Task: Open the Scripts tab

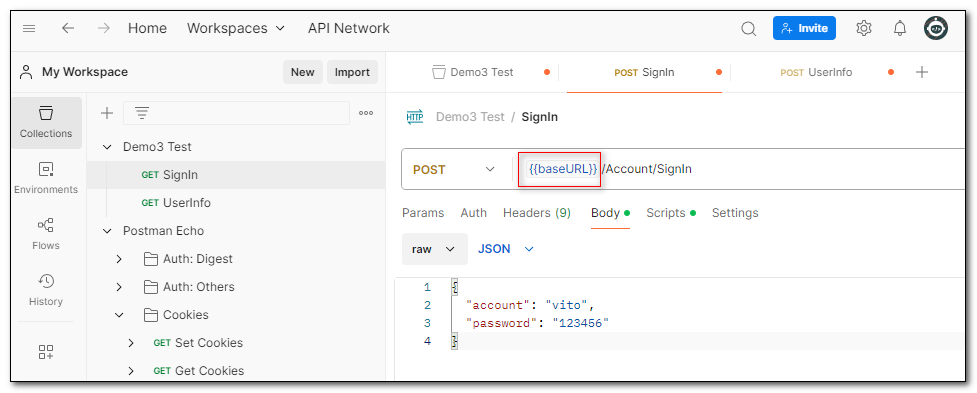Action: (671, 213)
